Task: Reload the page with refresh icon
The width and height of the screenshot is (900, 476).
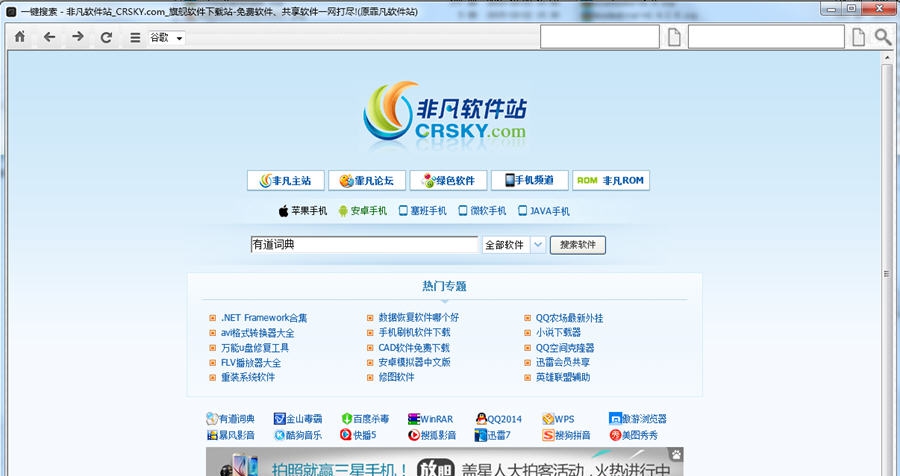Action: click(106, 37)
